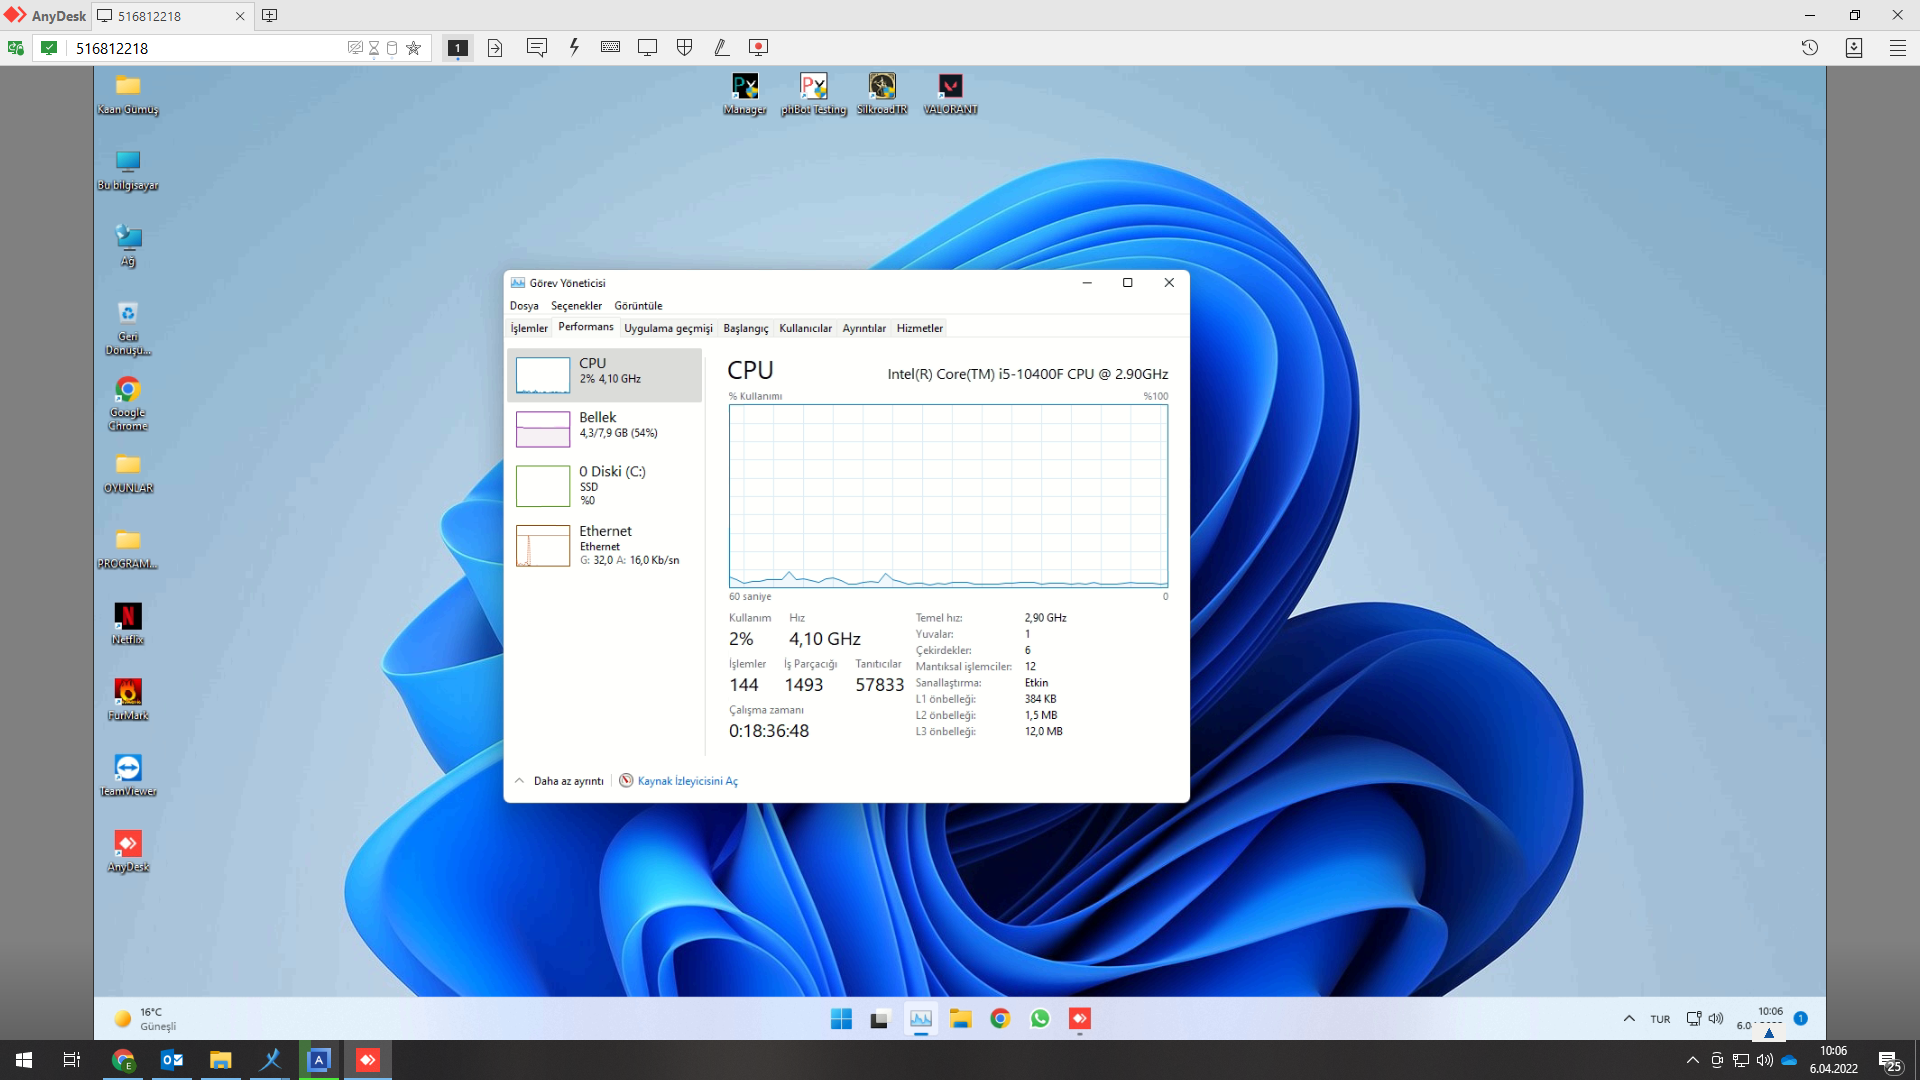Click the CPU usage graph
Screen dimensions: 1920x1080
point(948,496)
